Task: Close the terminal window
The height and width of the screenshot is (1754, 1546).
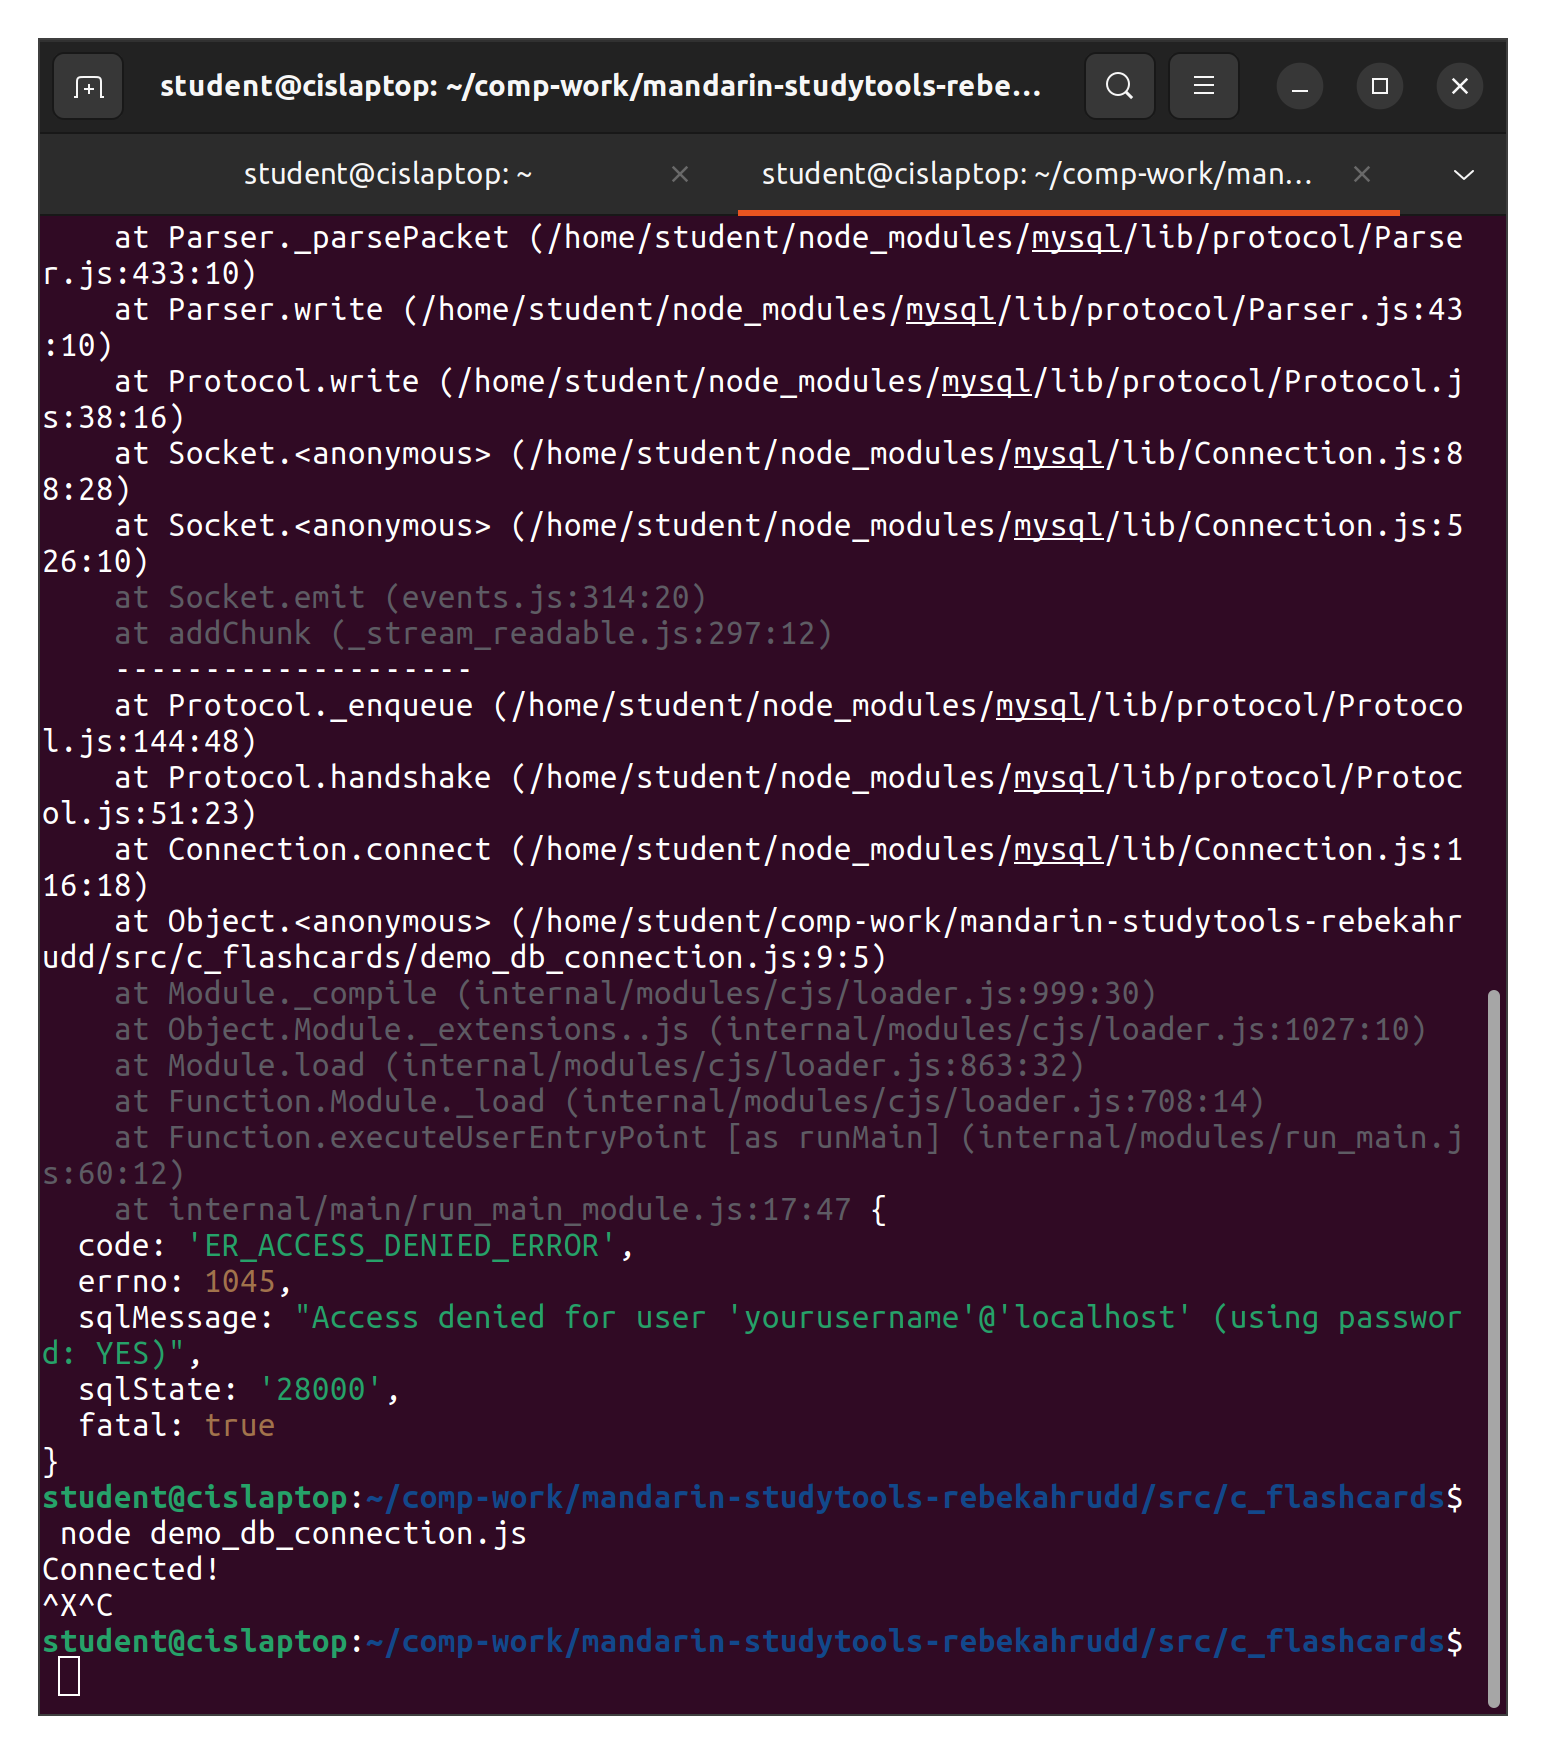Action: tap(1460, 87)
